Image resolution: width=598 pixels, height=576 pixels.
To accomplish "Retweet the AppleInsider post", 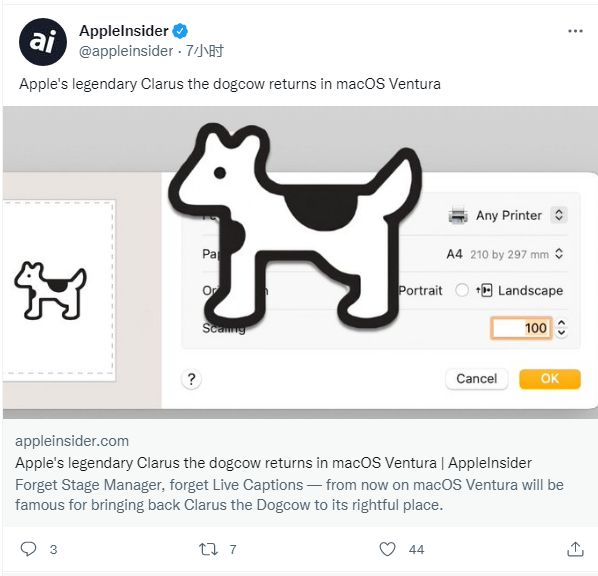I will (208, 549).
